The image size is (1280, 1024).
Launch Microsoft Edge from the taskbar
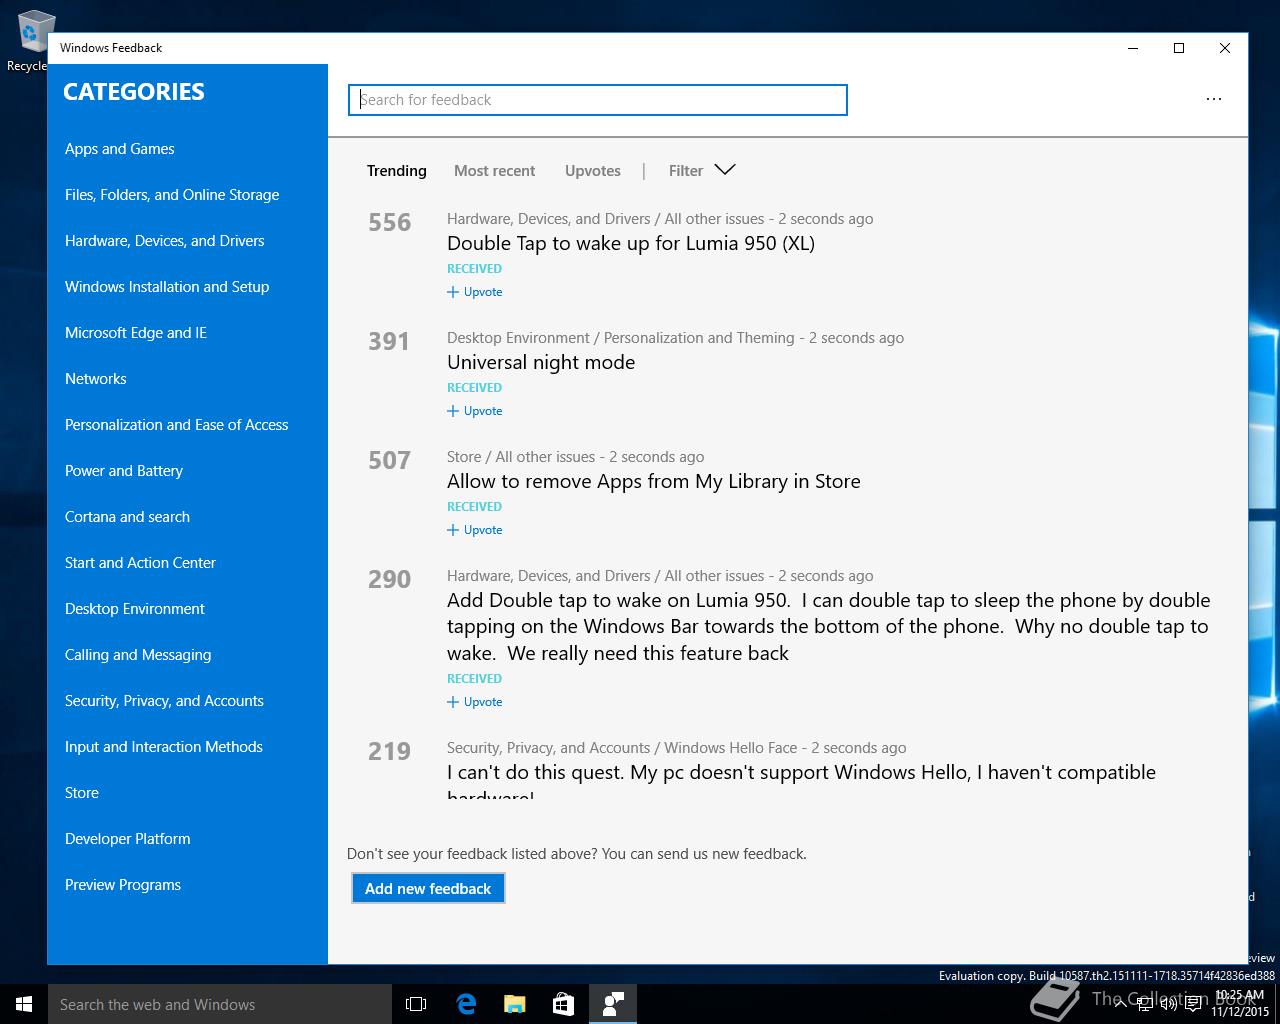[x=466, y=1004]
